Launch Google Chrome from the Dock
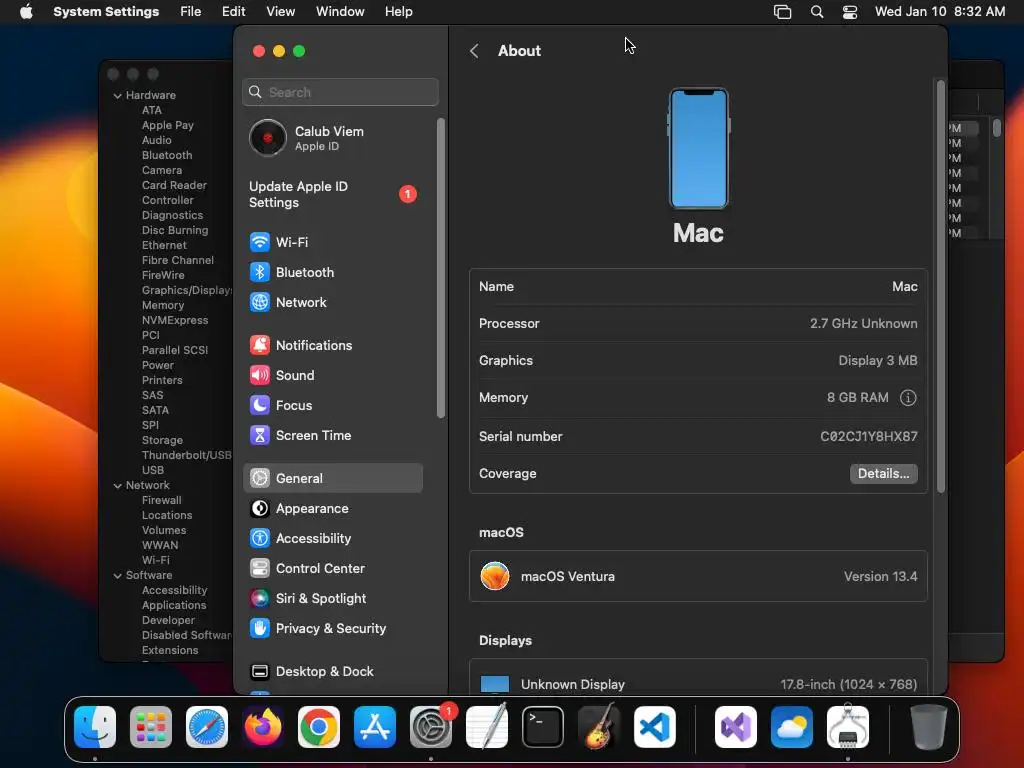Screen dimensions: 1024x768 319,727
